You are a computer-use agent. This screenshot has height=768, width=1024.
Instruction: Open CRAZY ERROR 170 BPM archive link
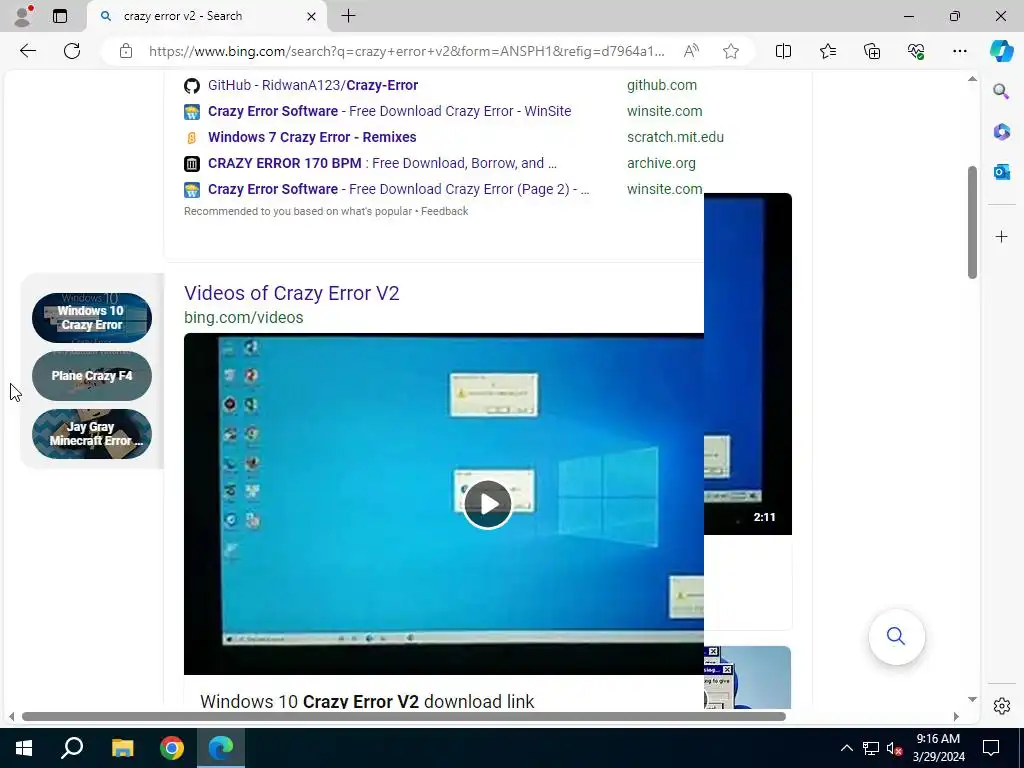[382, 163]
